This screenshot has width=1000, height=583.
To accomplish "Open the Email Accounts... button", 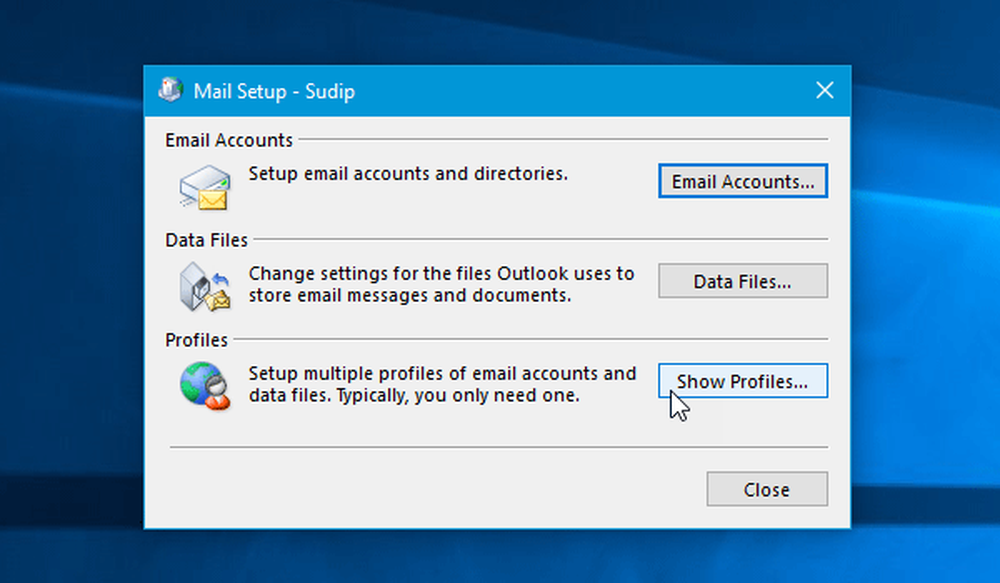I will tap(742, 182).
